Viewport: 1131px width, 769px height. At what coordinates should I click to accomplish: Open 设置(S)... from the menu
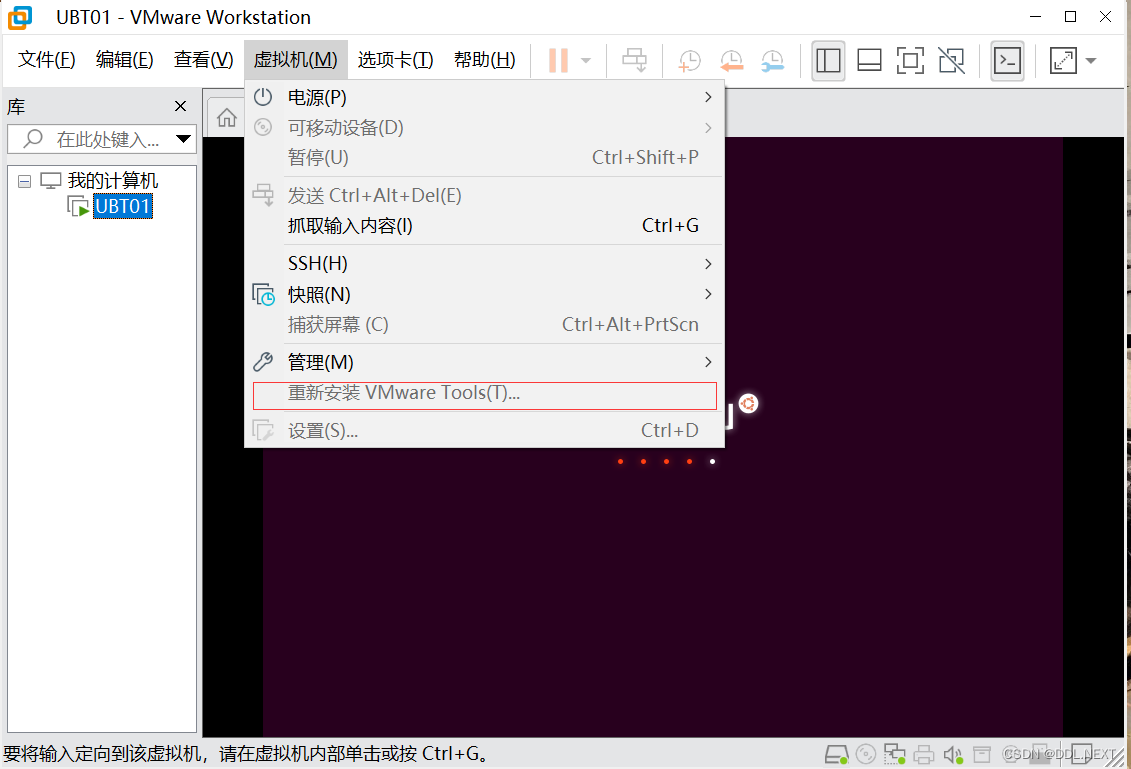[x=484, y=431]
